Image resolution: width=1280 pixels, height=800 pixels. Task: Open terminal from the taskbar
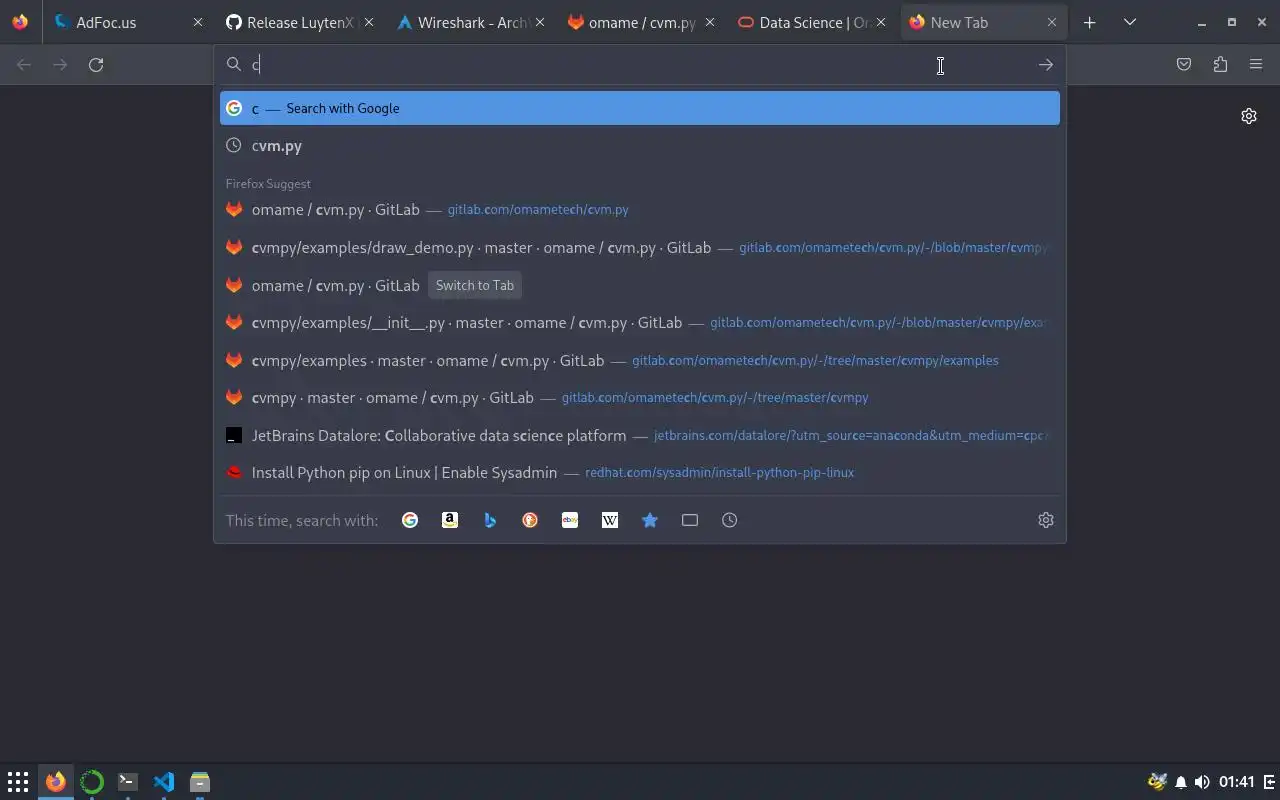pos(128,782)
